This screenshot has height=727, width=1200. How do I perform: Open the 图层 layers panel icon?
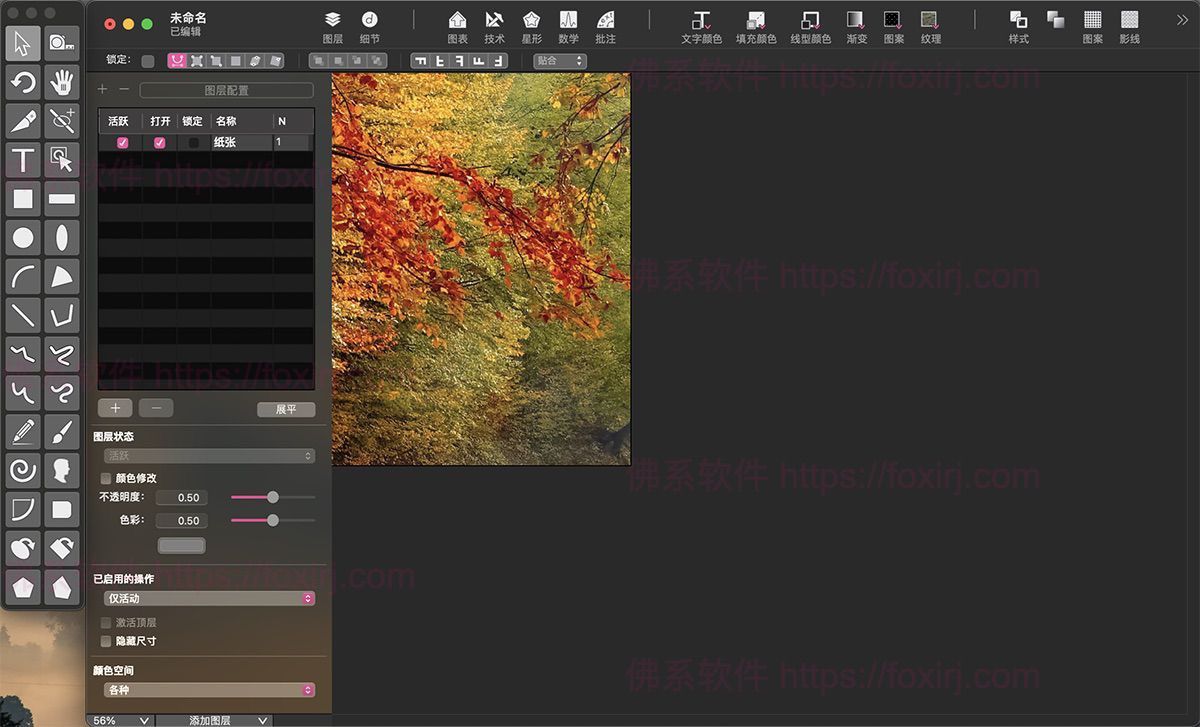click(x=333, y=26)
